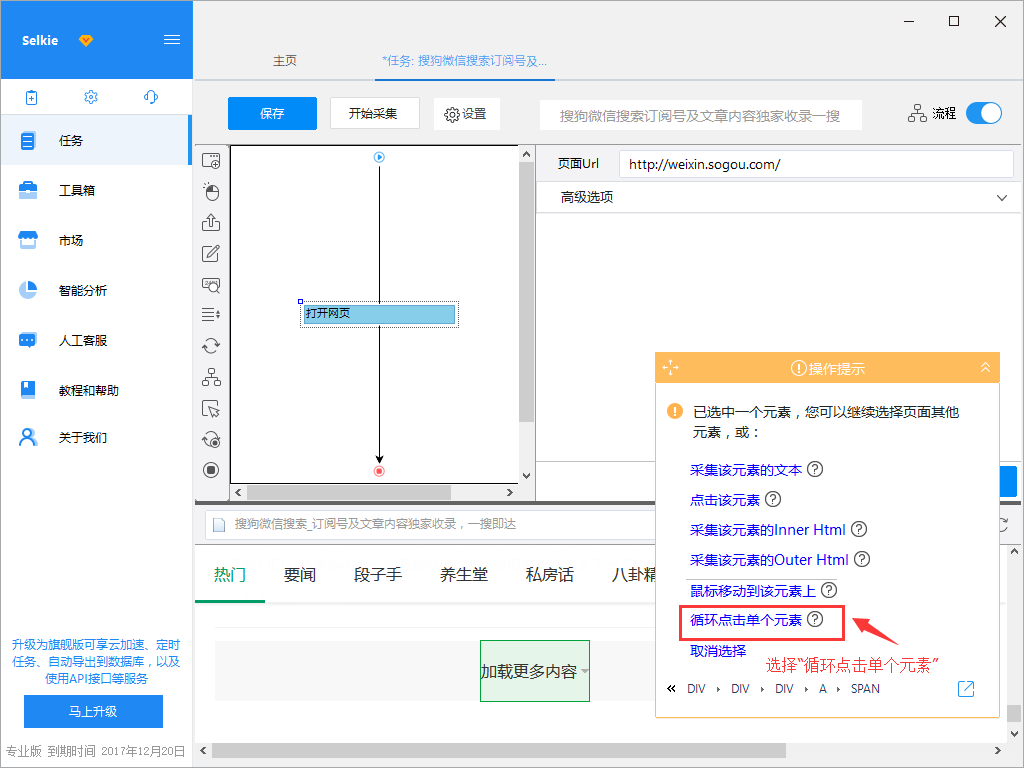This screenshot has width=1024, height=768.
Task: Select the mouse hover pointer tool
Action: point(211,409)
